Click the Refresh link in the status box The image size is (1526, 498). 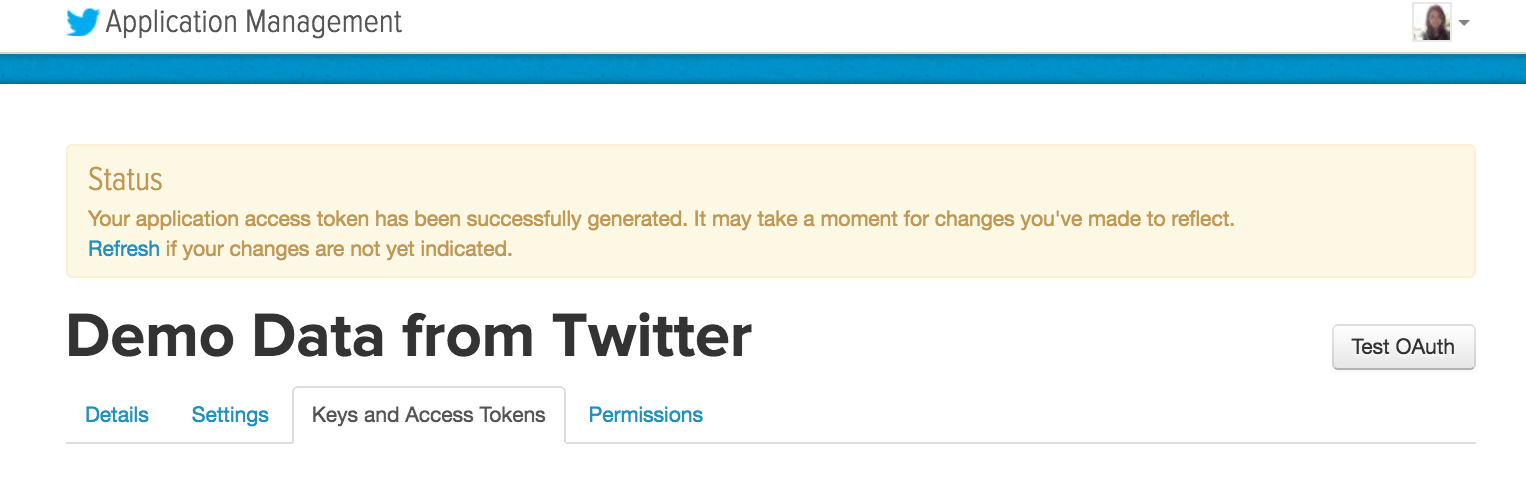click(124, 249)
